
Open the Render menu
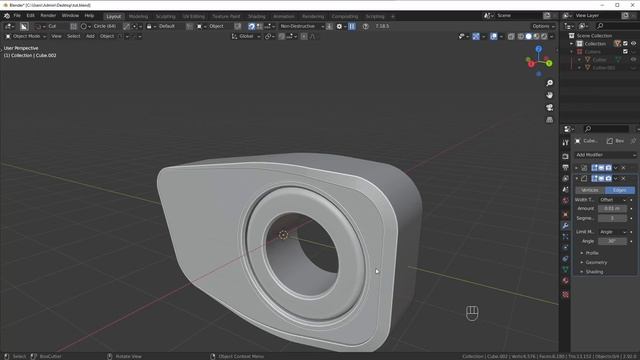(x=48, y=16)
